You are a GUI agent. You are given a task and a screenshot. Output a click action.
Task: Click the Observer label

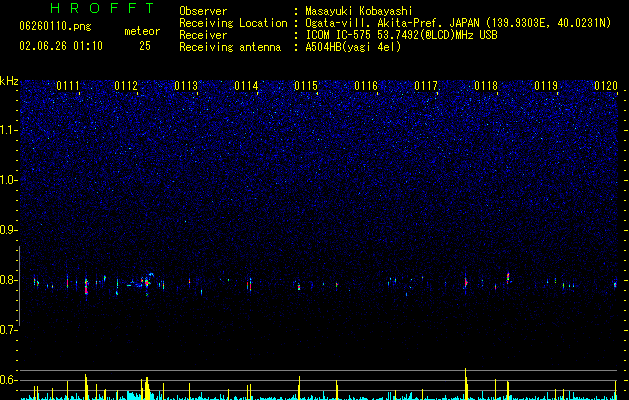pos(203,11)
